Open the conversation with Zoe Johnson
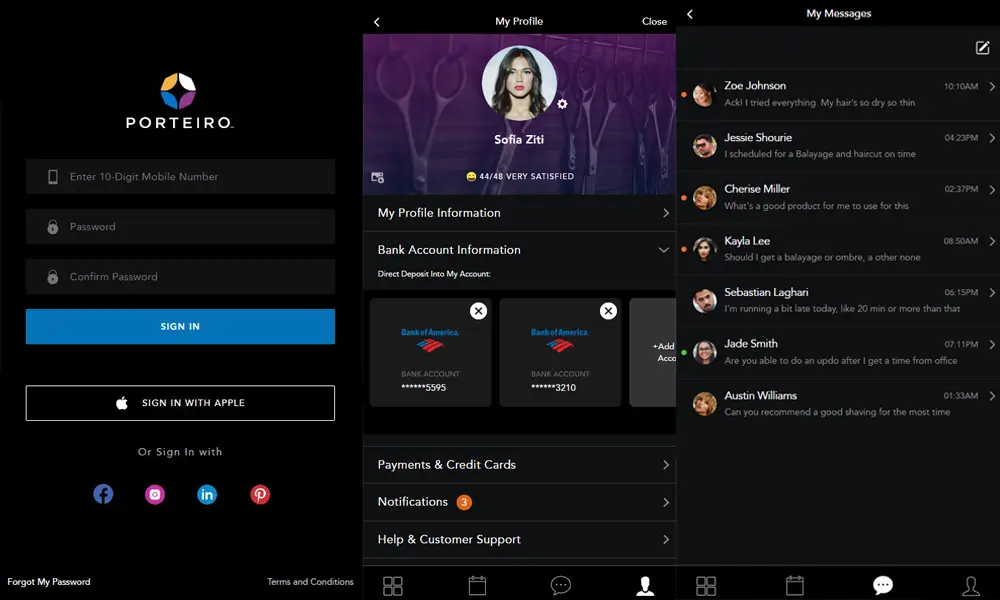Image resolution: width=1000 pixels, height=600 pixels. pos(838,94)
